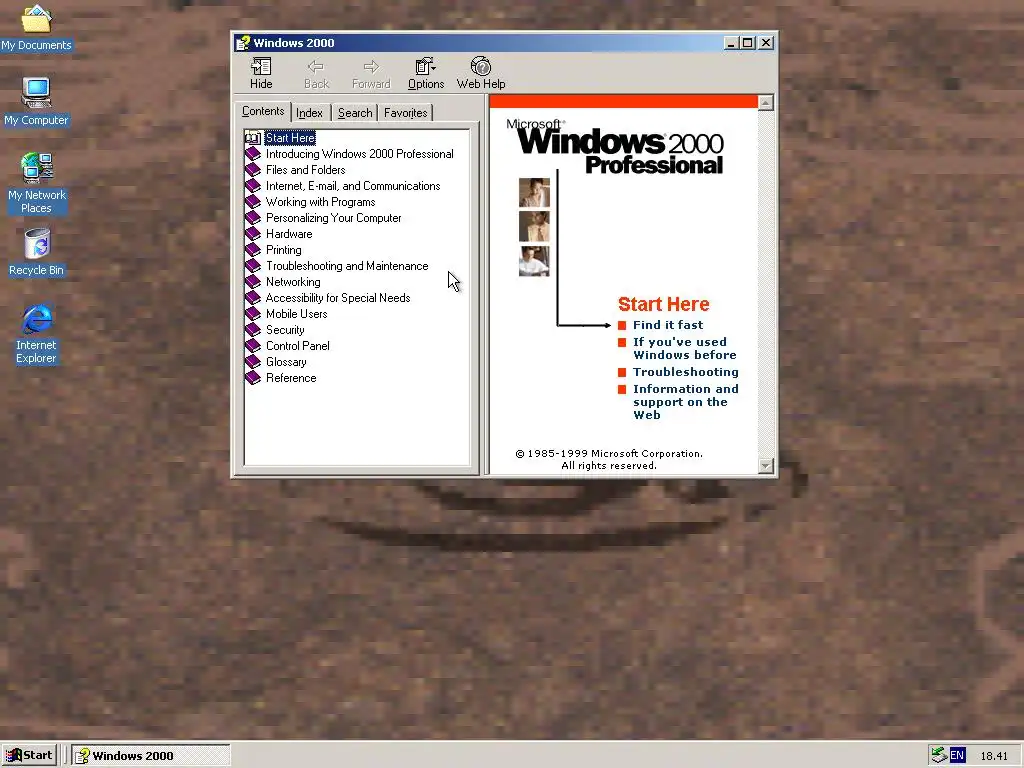
Task: Select 'Accessibility for Special Needs' text
Action: [x=338, y=298]
